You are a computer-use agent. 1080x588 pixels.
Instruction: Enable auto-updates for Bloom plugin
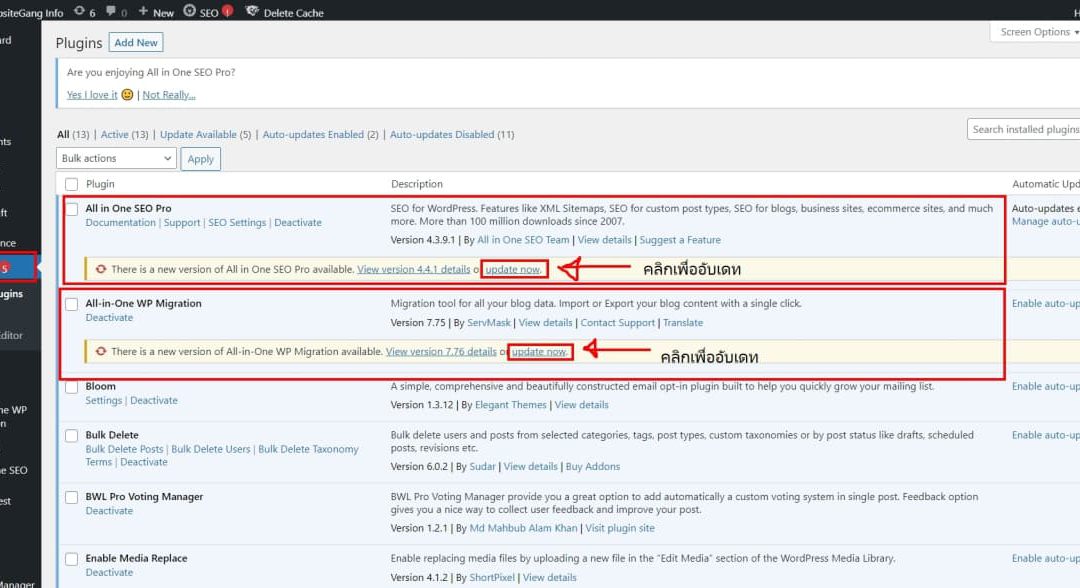click(1046, 386)
